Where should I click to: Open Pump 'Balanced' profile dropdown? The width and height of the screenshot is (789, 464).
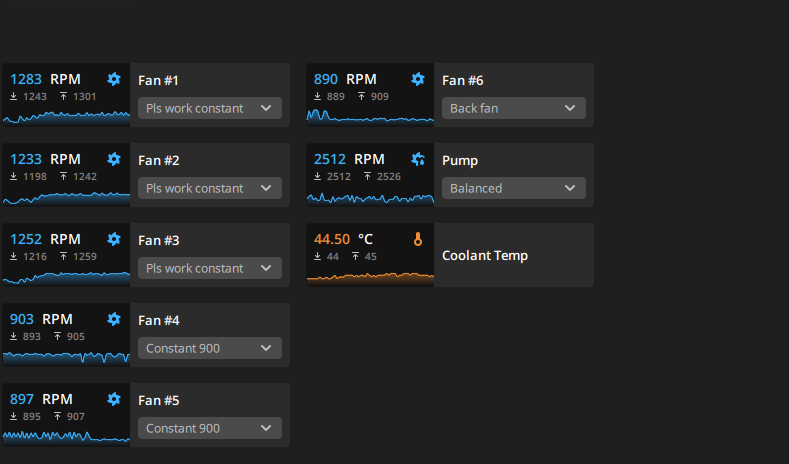514,188
